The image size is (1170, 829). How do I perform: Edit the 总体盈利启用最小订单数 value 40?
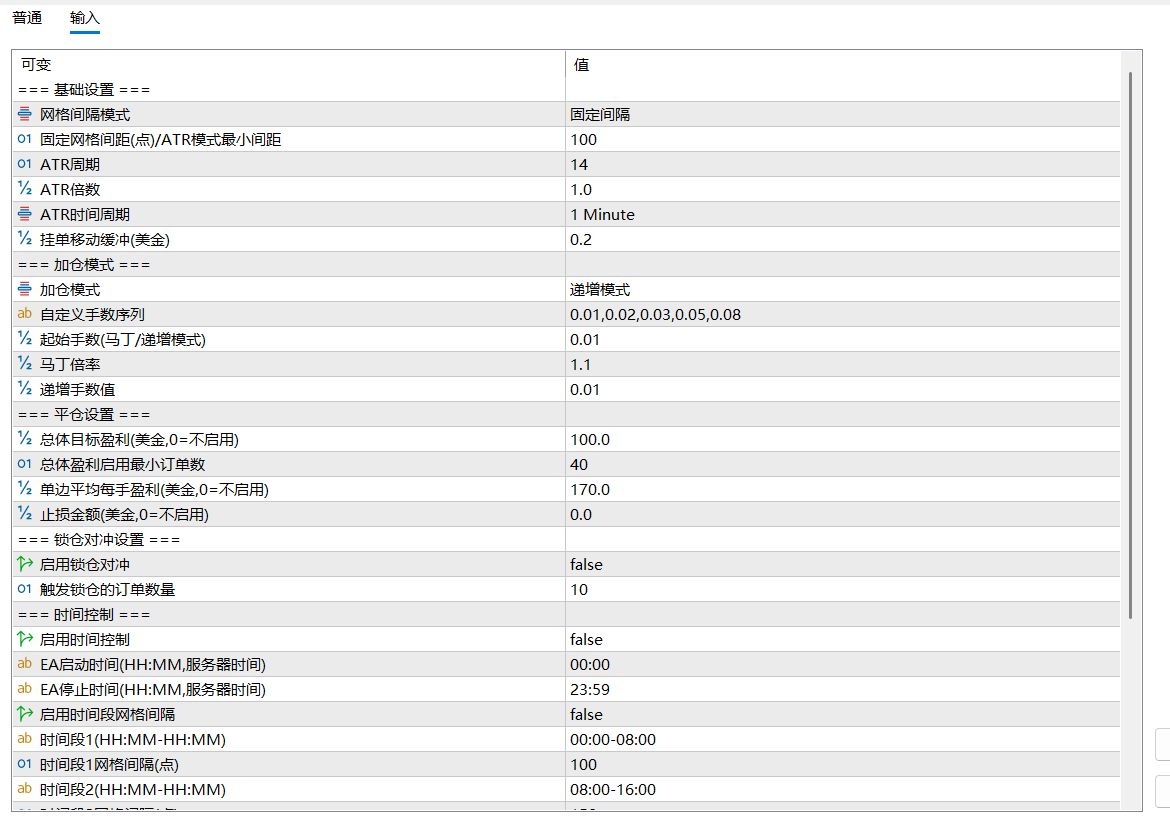tap(842, 464)
